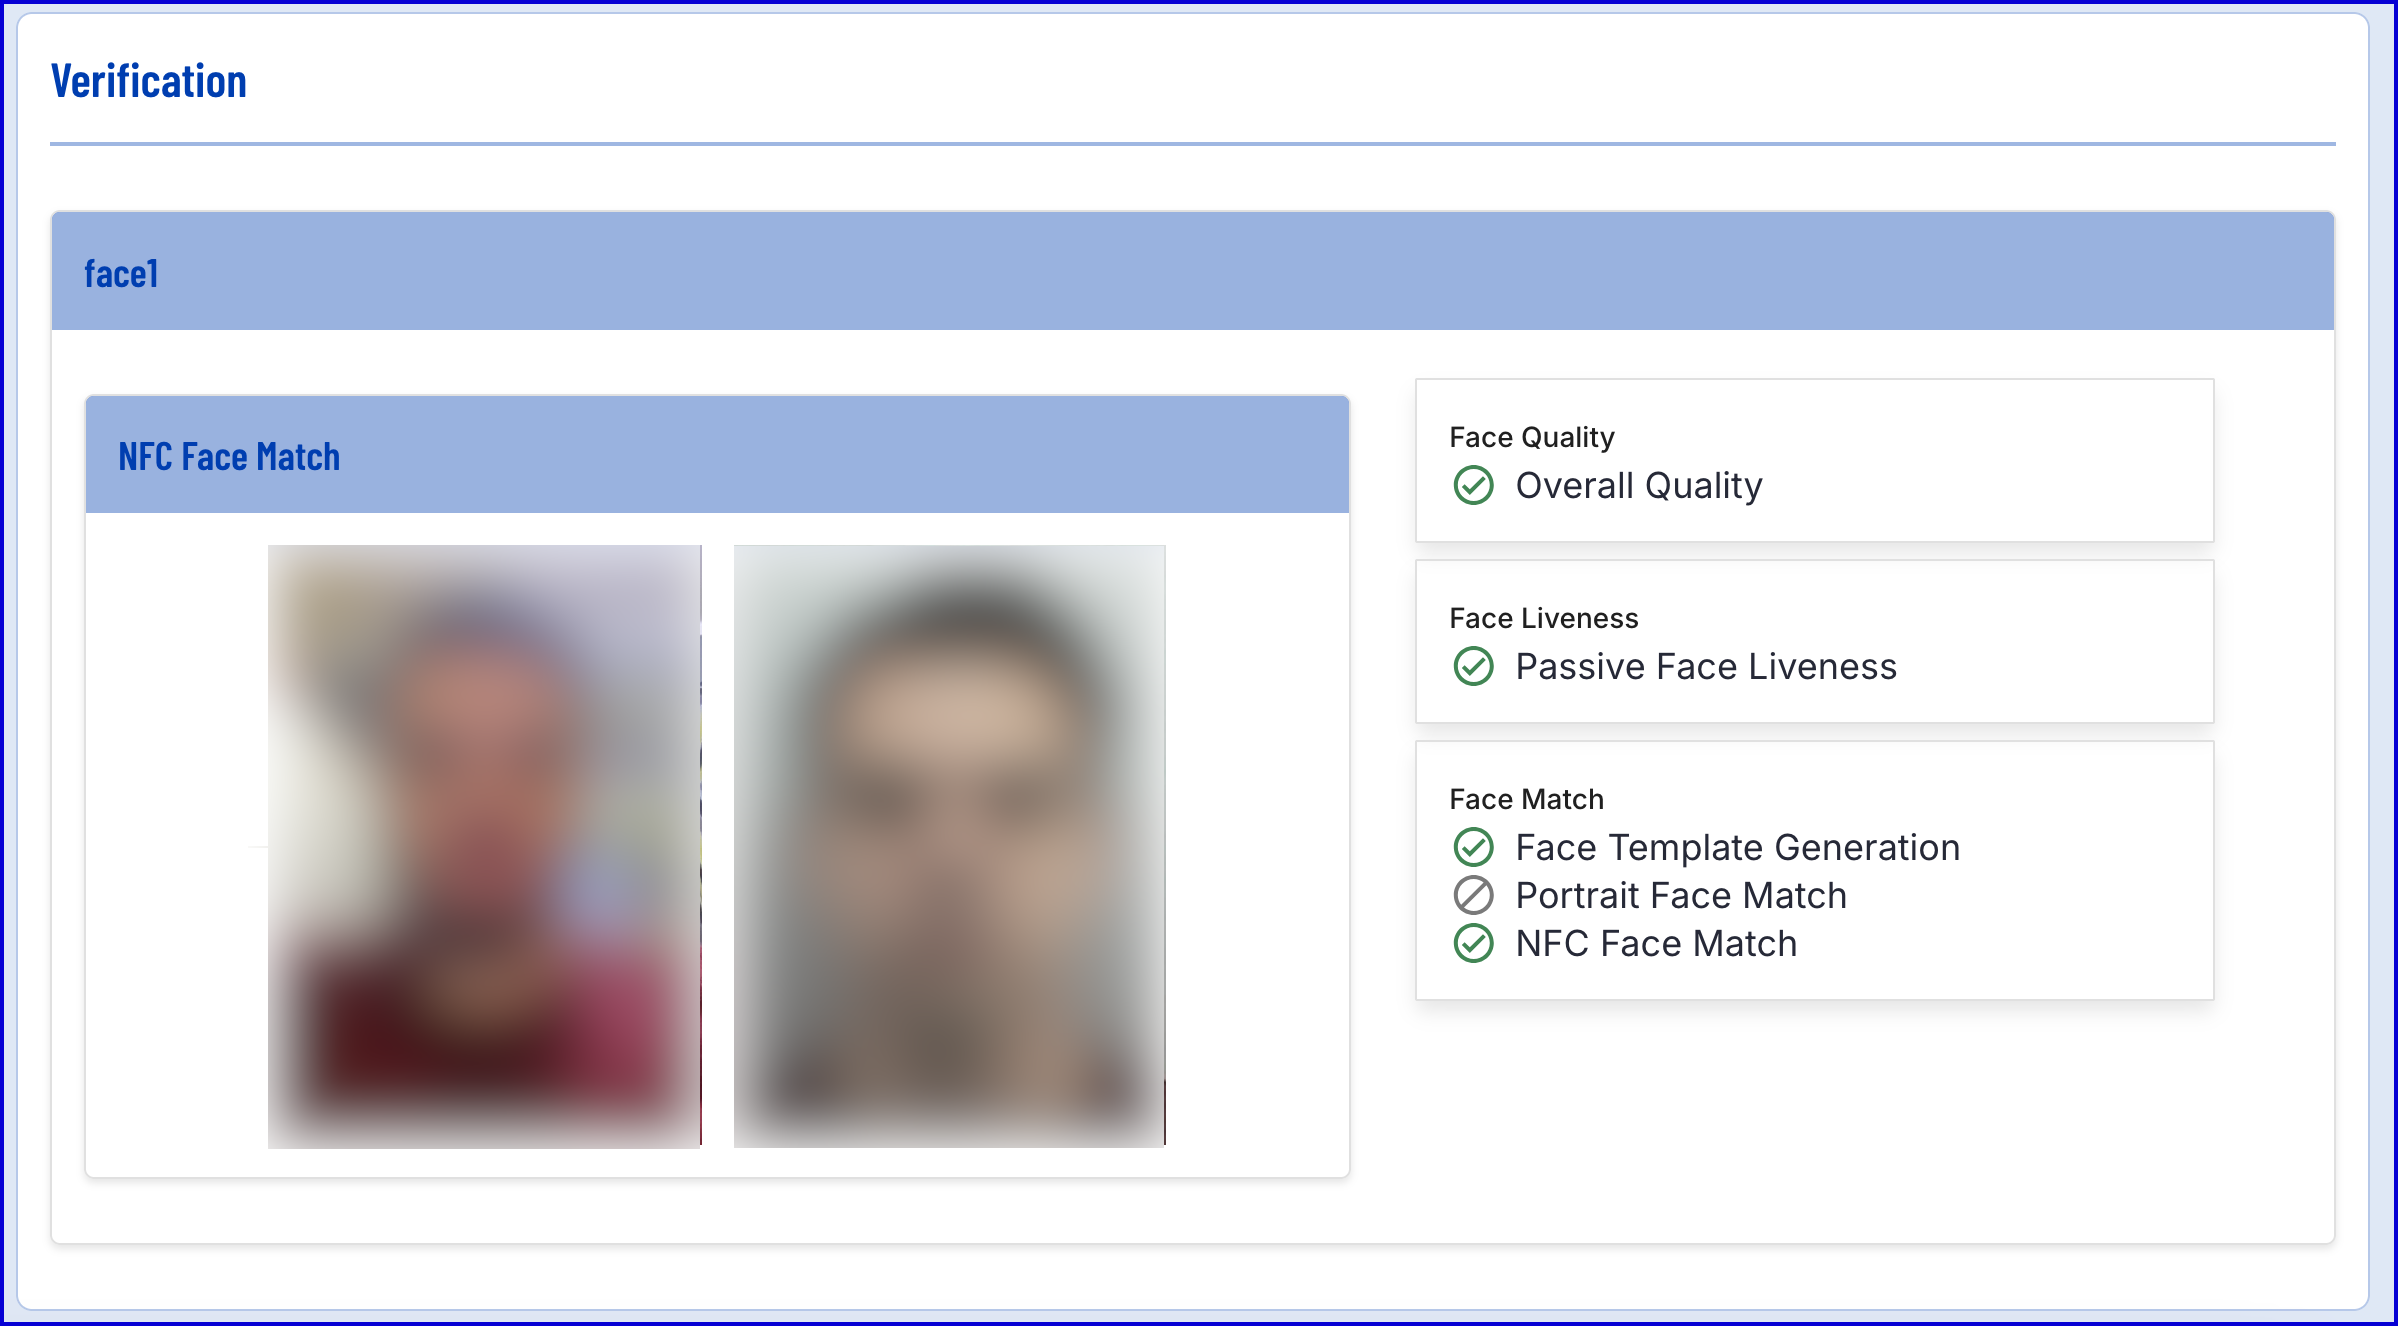This screenshot has width=2398, height=1326.
Task: Click the Face Template Generation check icon
Action: (1473, 848)
